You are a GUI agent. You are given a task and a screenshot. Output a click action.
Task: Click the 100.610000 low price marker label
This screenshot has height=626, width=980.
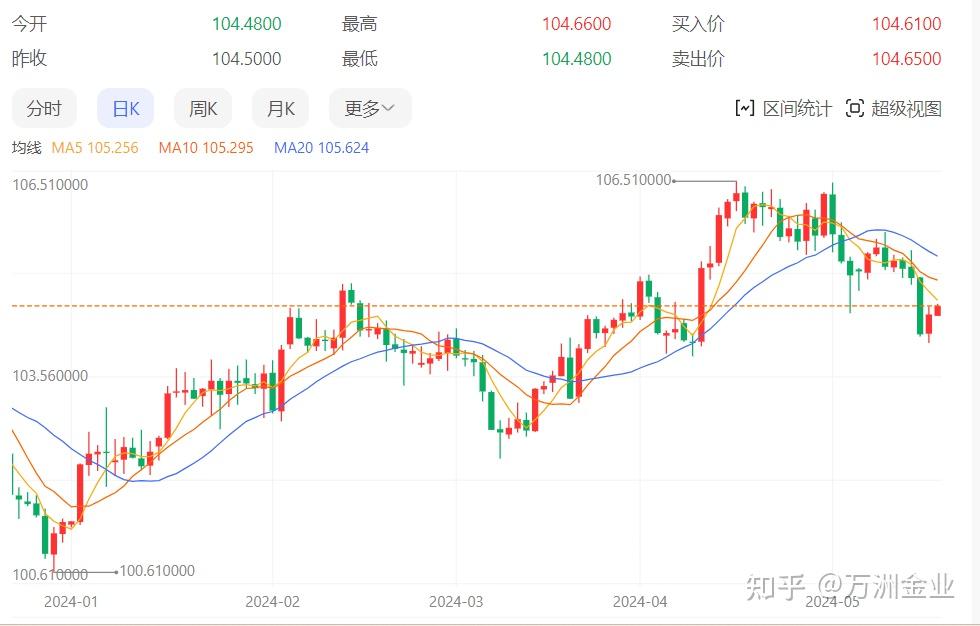[157, 570]
